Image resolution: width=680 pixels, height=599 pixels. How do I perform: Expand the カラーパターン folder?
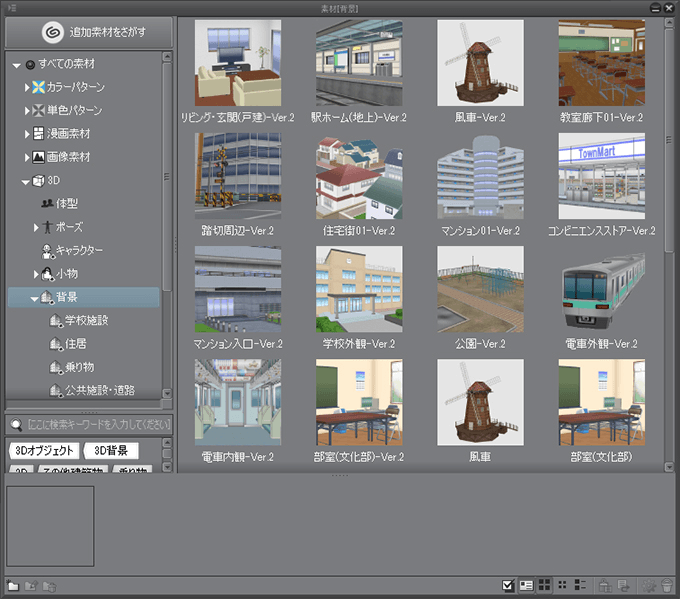pos(28,87)
